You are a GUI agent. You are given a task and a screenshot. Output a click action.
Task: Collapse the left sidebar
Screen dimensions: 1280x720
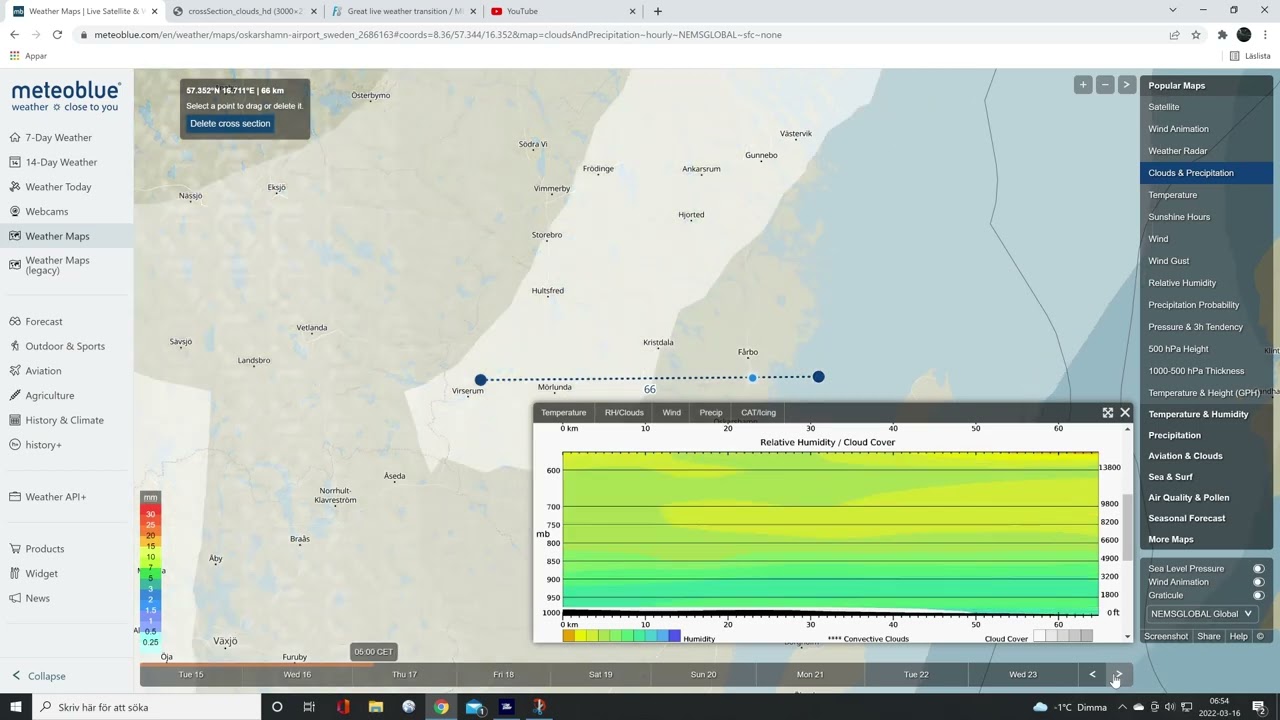[38, 676]
